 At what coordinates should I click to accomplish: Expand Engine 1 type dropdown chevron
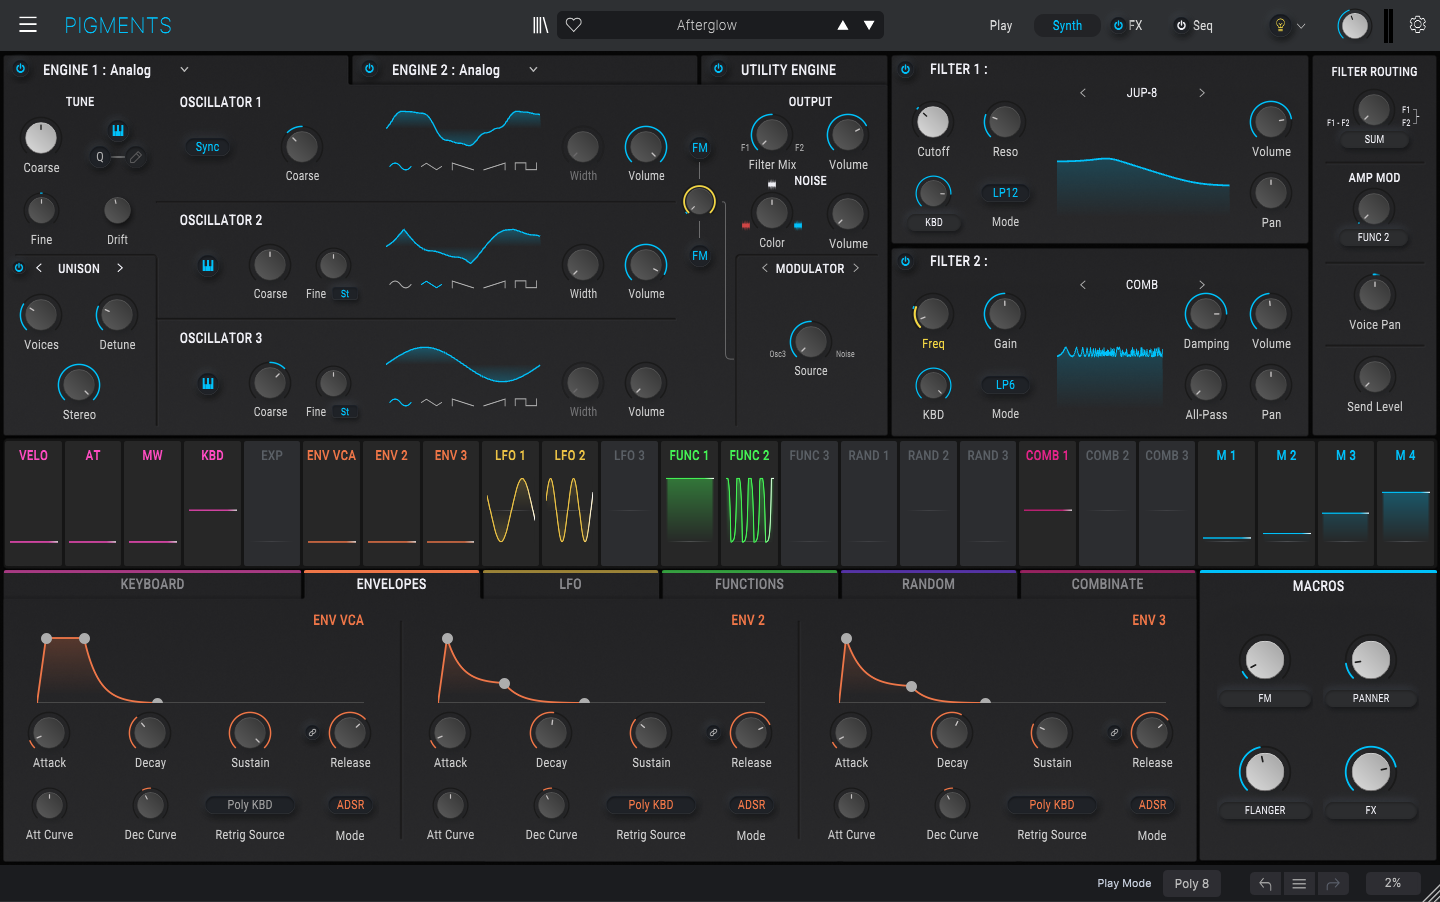[x=184, y=70]
